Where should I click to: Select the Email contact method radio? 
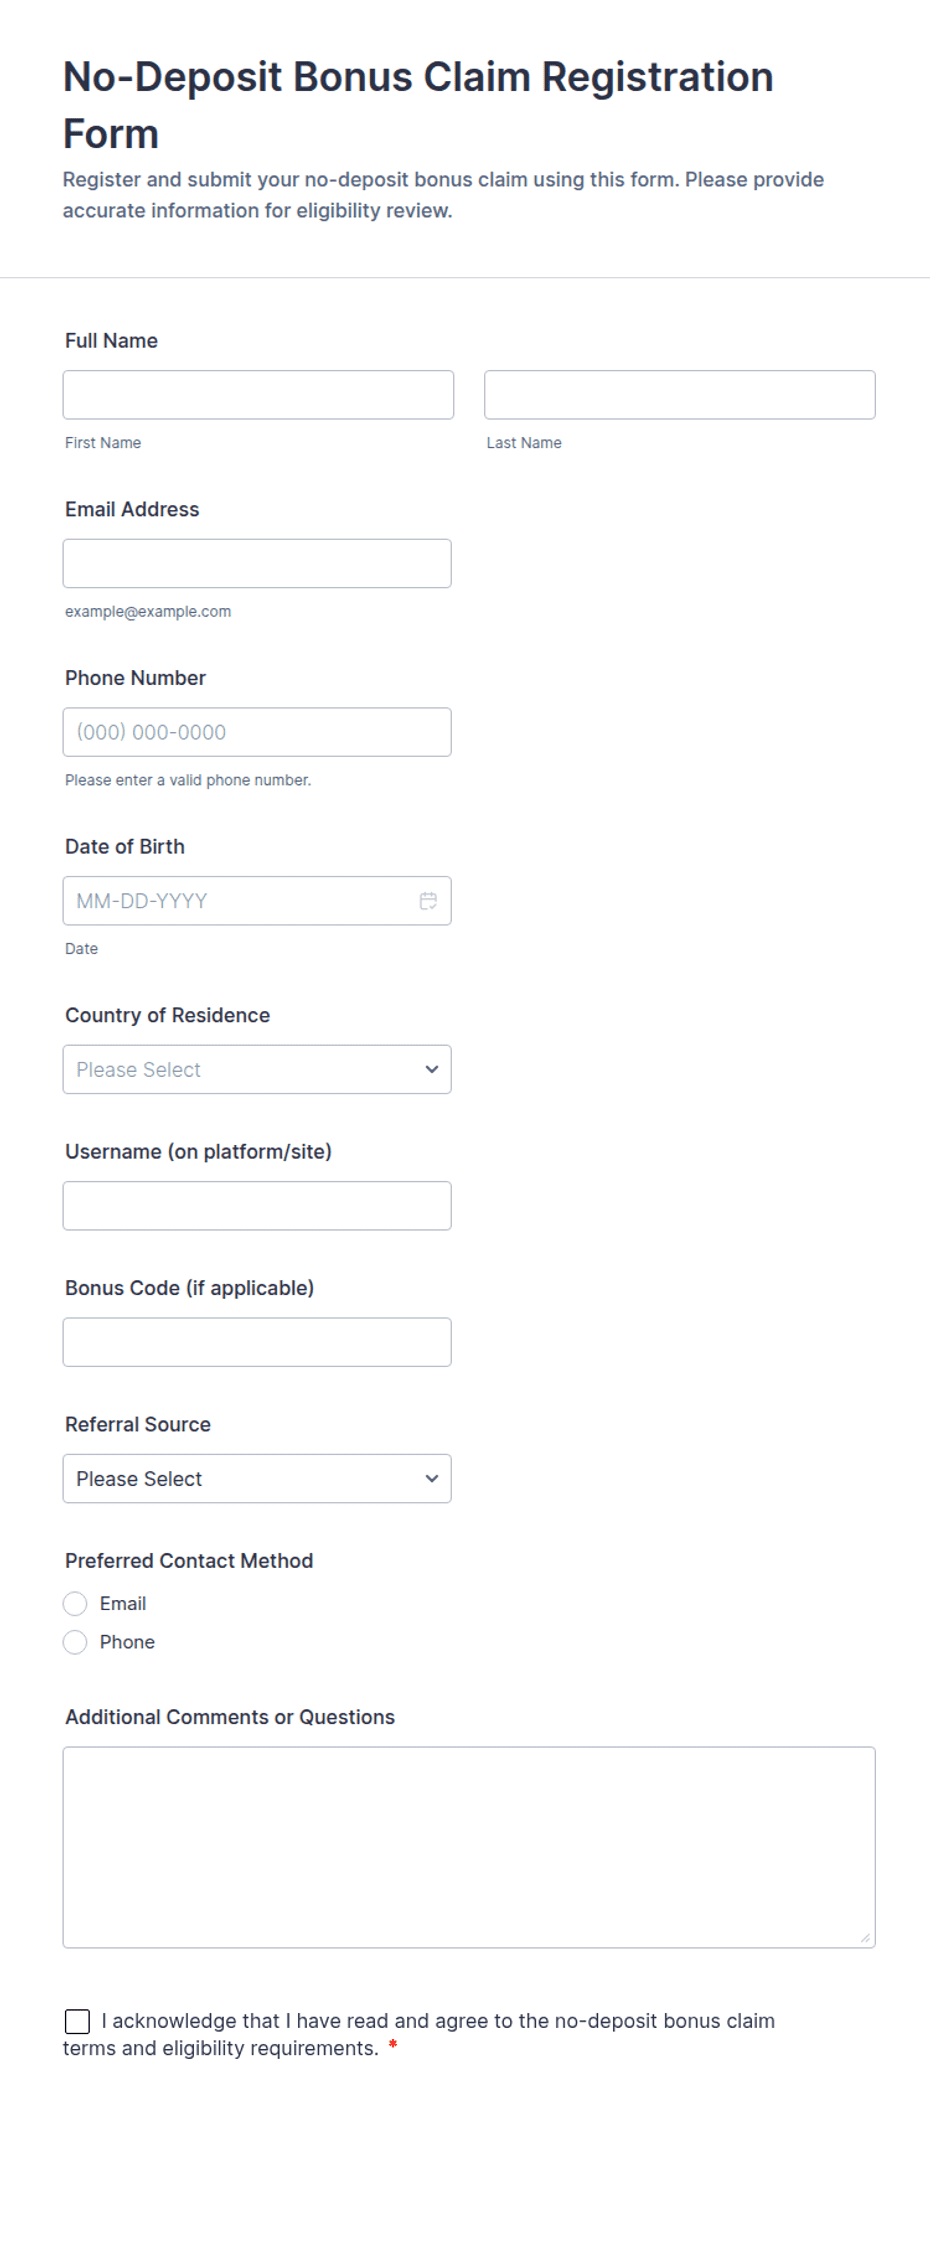point(75,1604)
